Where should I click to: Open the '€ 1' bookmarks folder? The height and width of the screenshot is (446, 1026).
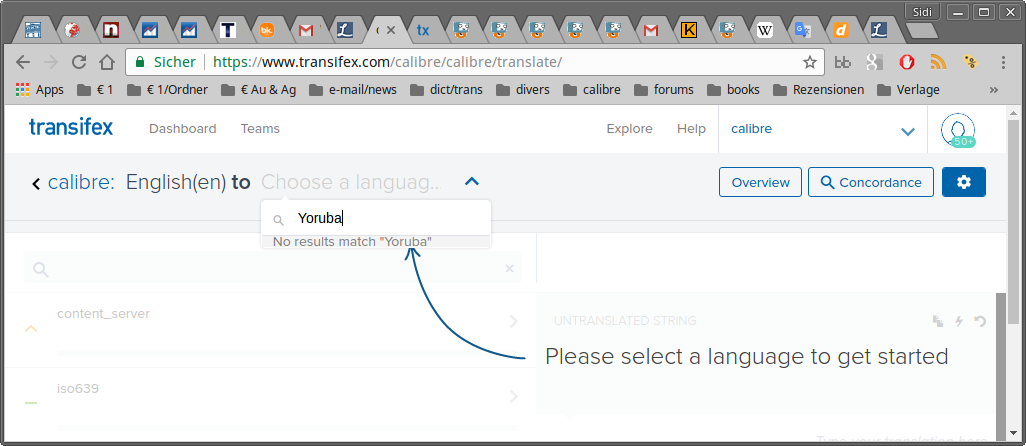(96, 90)
